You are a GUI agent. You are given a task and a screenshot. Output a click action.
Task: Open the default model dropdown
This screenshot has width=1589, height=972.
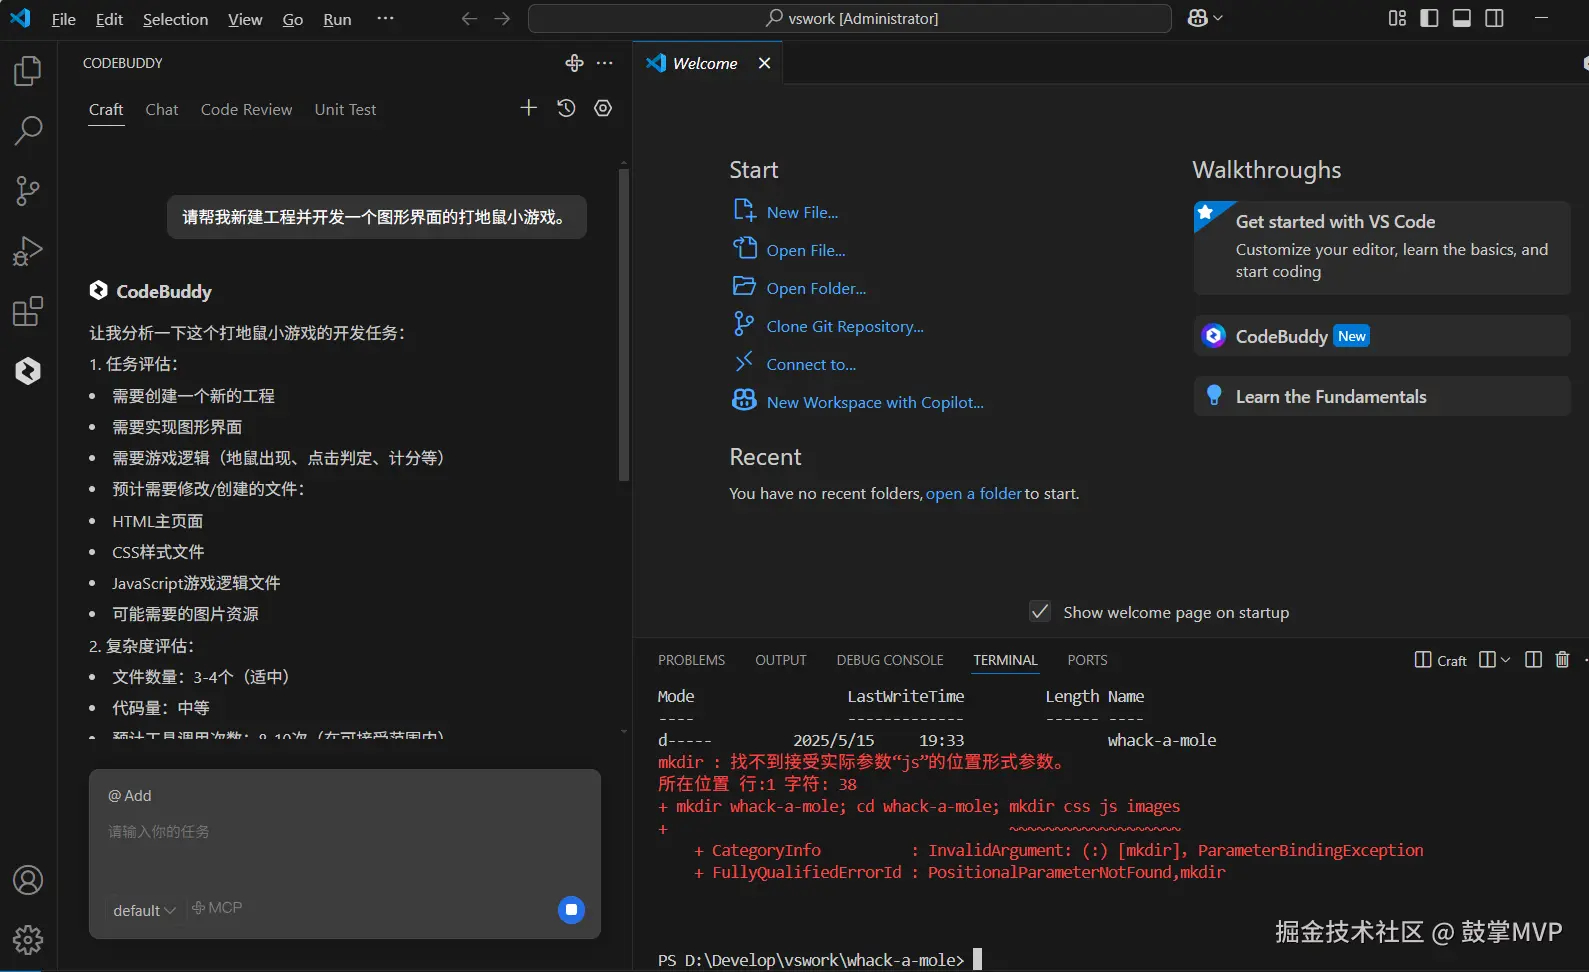pyautogui.click(x=144, y=910)
